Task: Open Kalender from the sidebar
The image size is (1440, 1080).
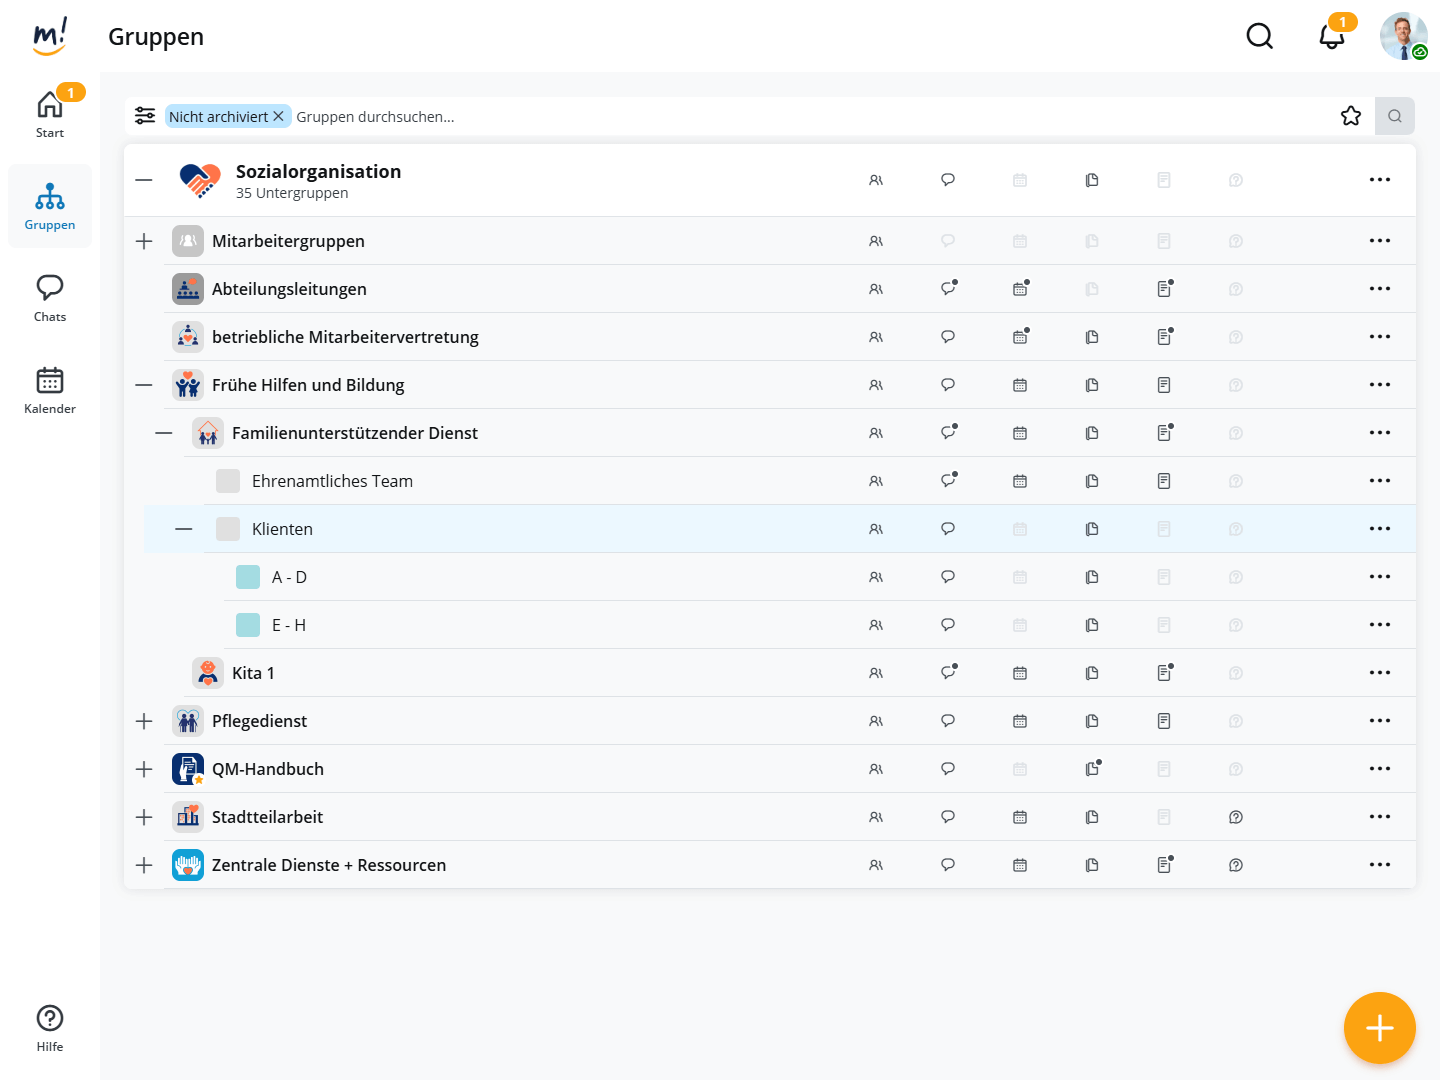Action: 50,390
